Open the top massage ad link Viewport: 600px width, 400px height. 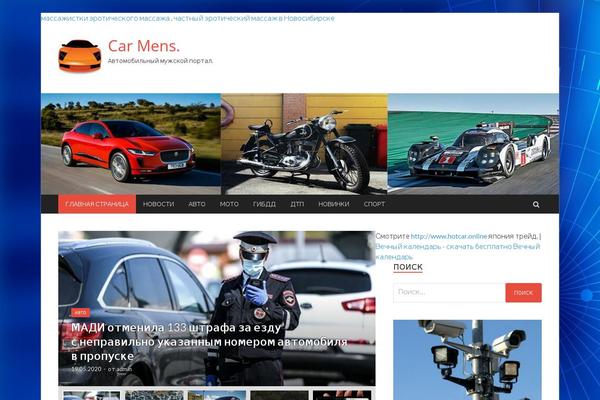(188, 18)
